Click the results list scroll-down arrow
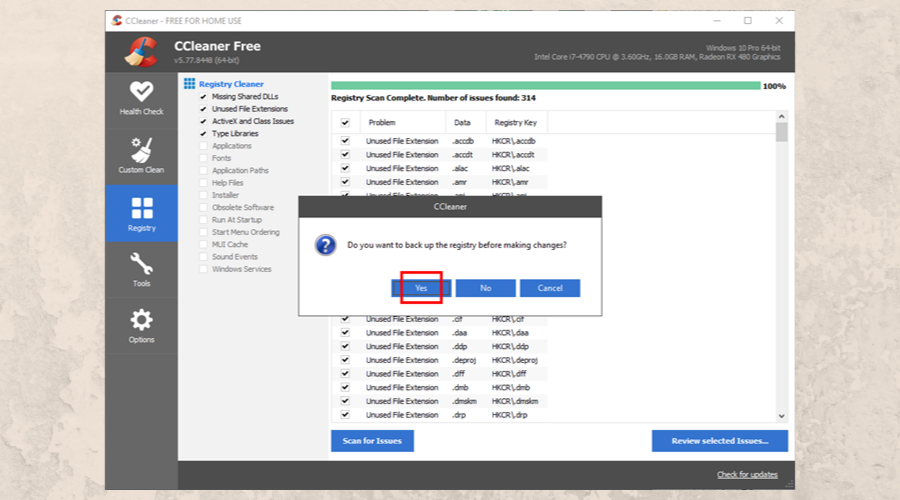The width and height of the screenshot is (900, 500). tap(781, 415)
